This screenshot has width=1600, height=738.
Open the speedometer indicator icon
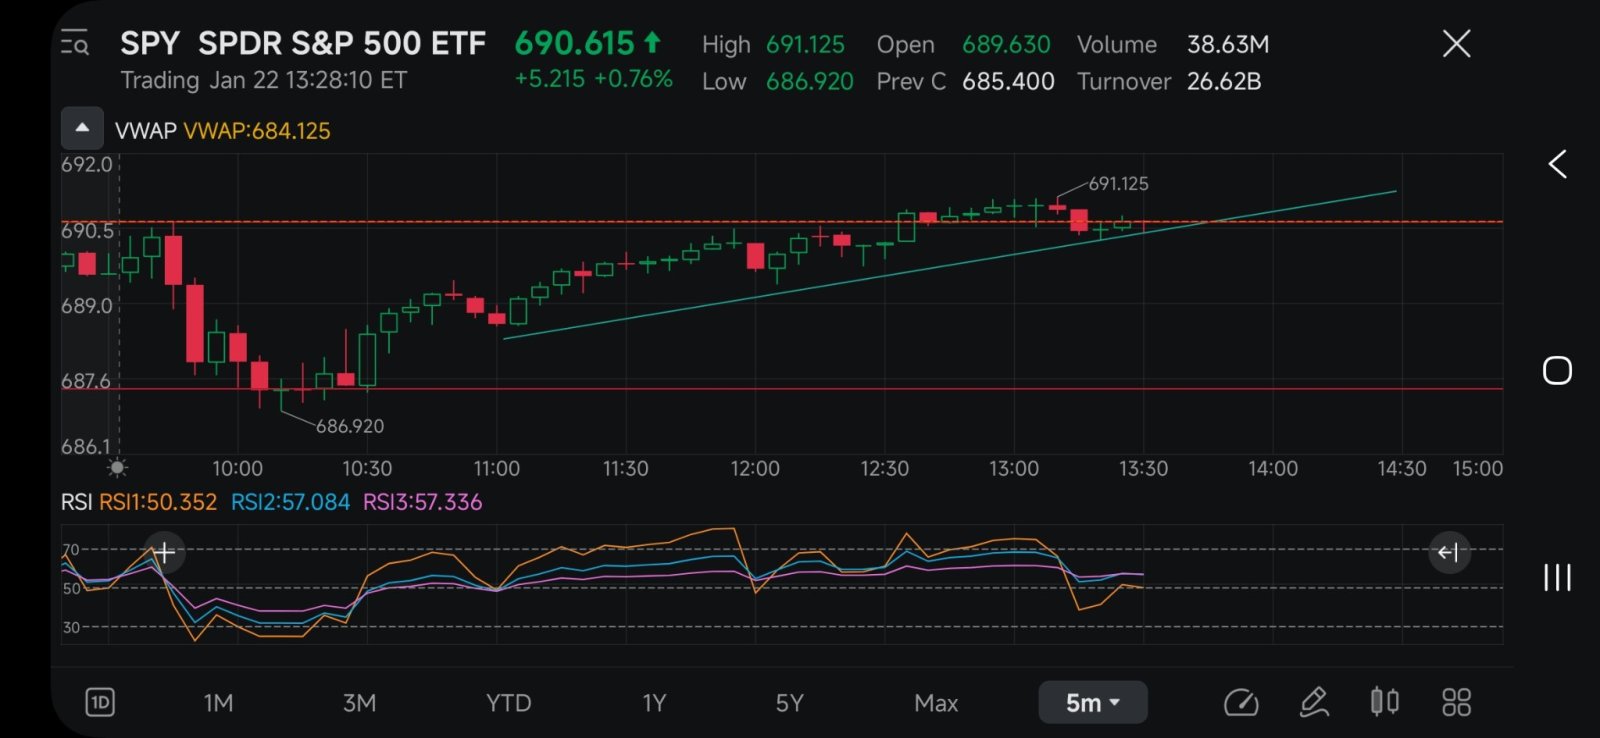pyautogui.click(x=1241, y=702)
